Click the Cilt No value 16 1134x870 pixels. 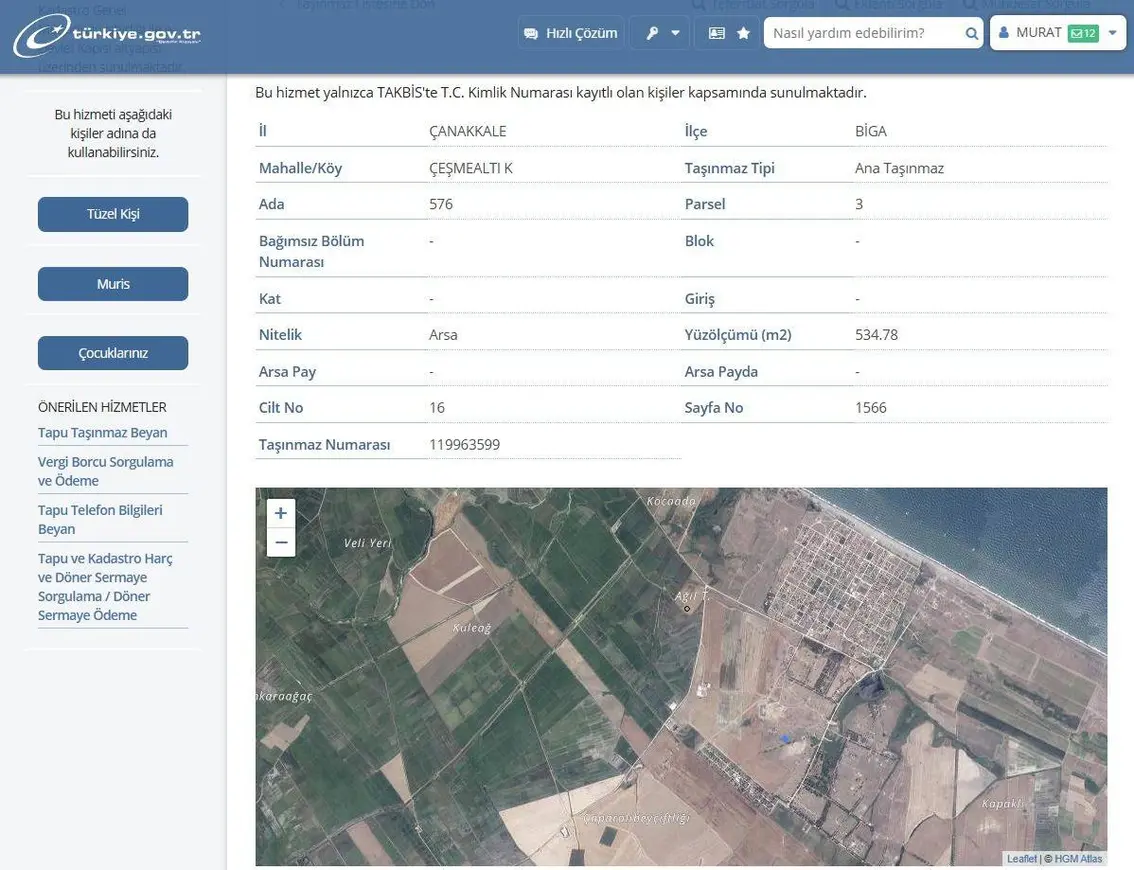click(437, 408)
